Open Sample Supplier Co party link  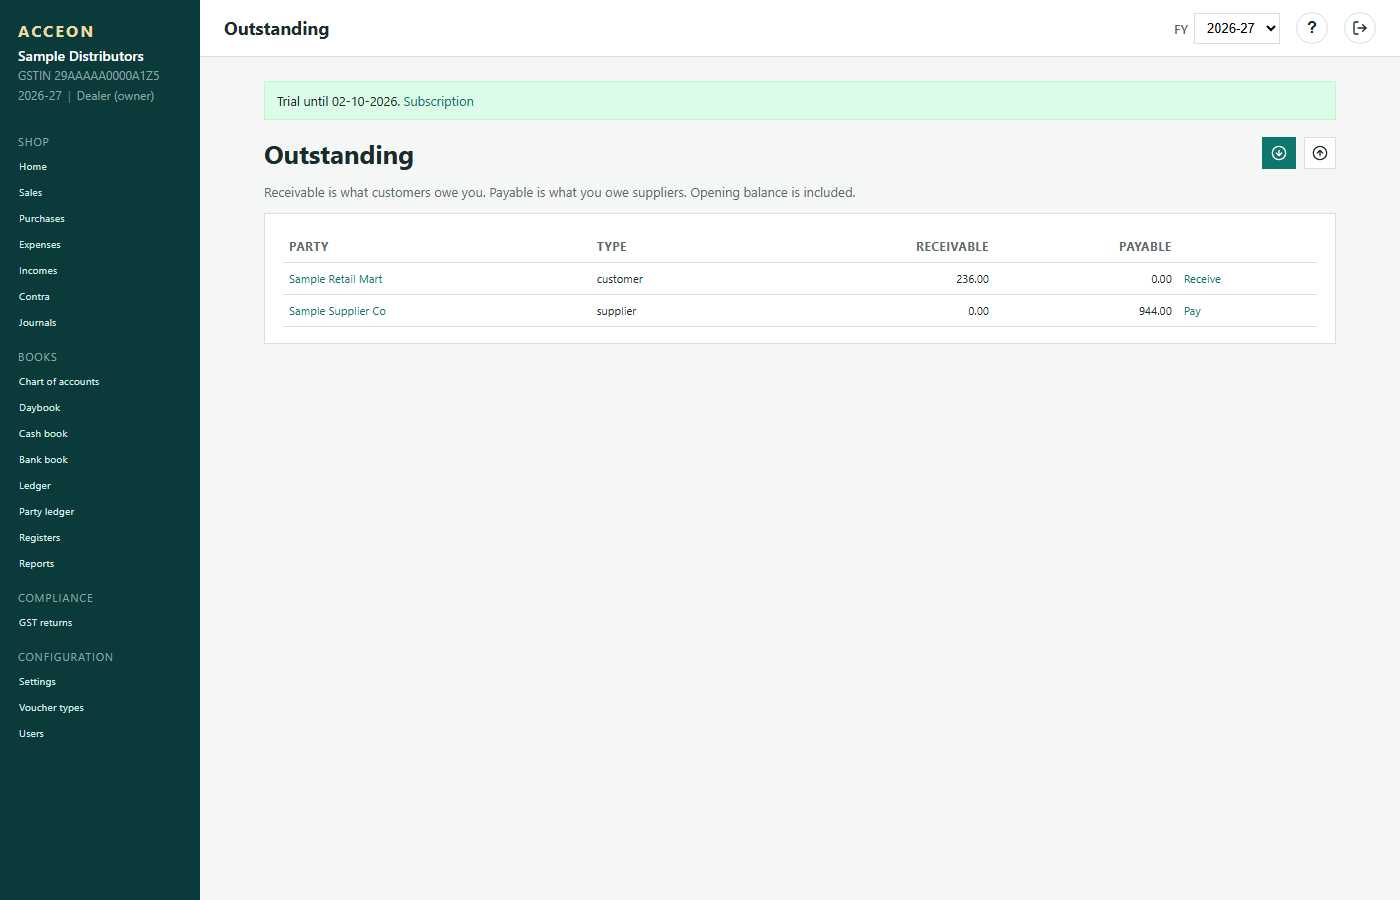[x=337, y=311]
